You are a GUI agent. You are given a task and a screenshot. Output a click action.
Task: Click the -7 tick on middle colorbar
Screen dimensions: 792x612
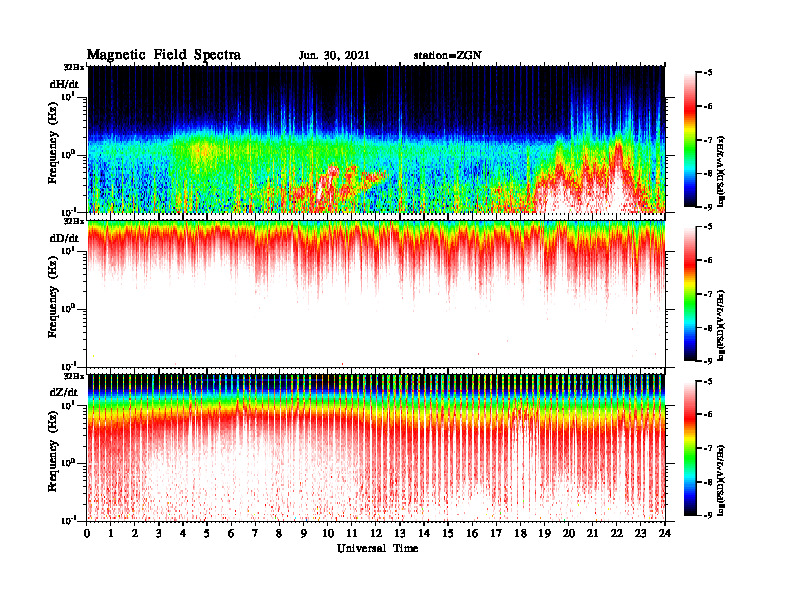click(708, 294)
